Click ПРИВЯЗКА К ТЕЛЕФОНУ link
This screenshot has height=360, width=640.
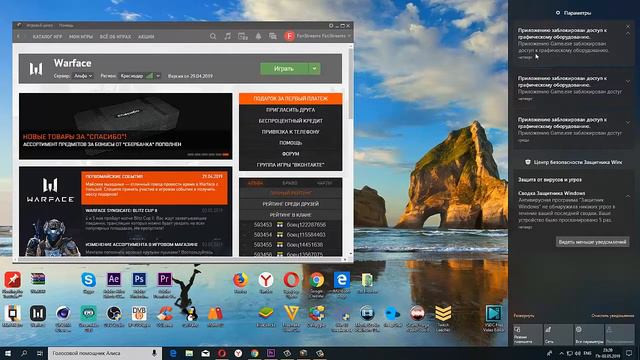pos(291,132)
